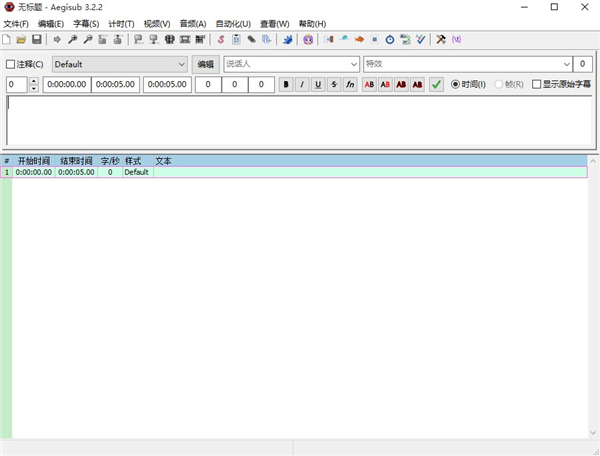The height and width of the screenshot is (456, 600).
Task: Open the 编辑(E) menu
Action: (x=51, y=24)
